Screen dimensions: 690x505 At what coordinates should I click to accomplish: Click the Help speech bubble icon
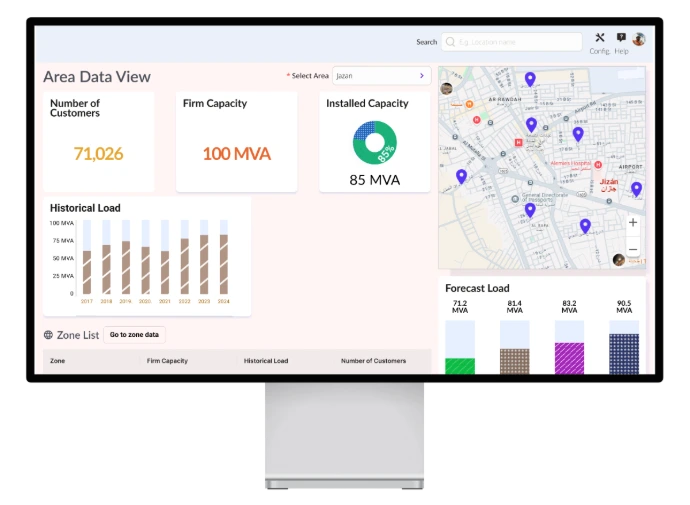621,38
